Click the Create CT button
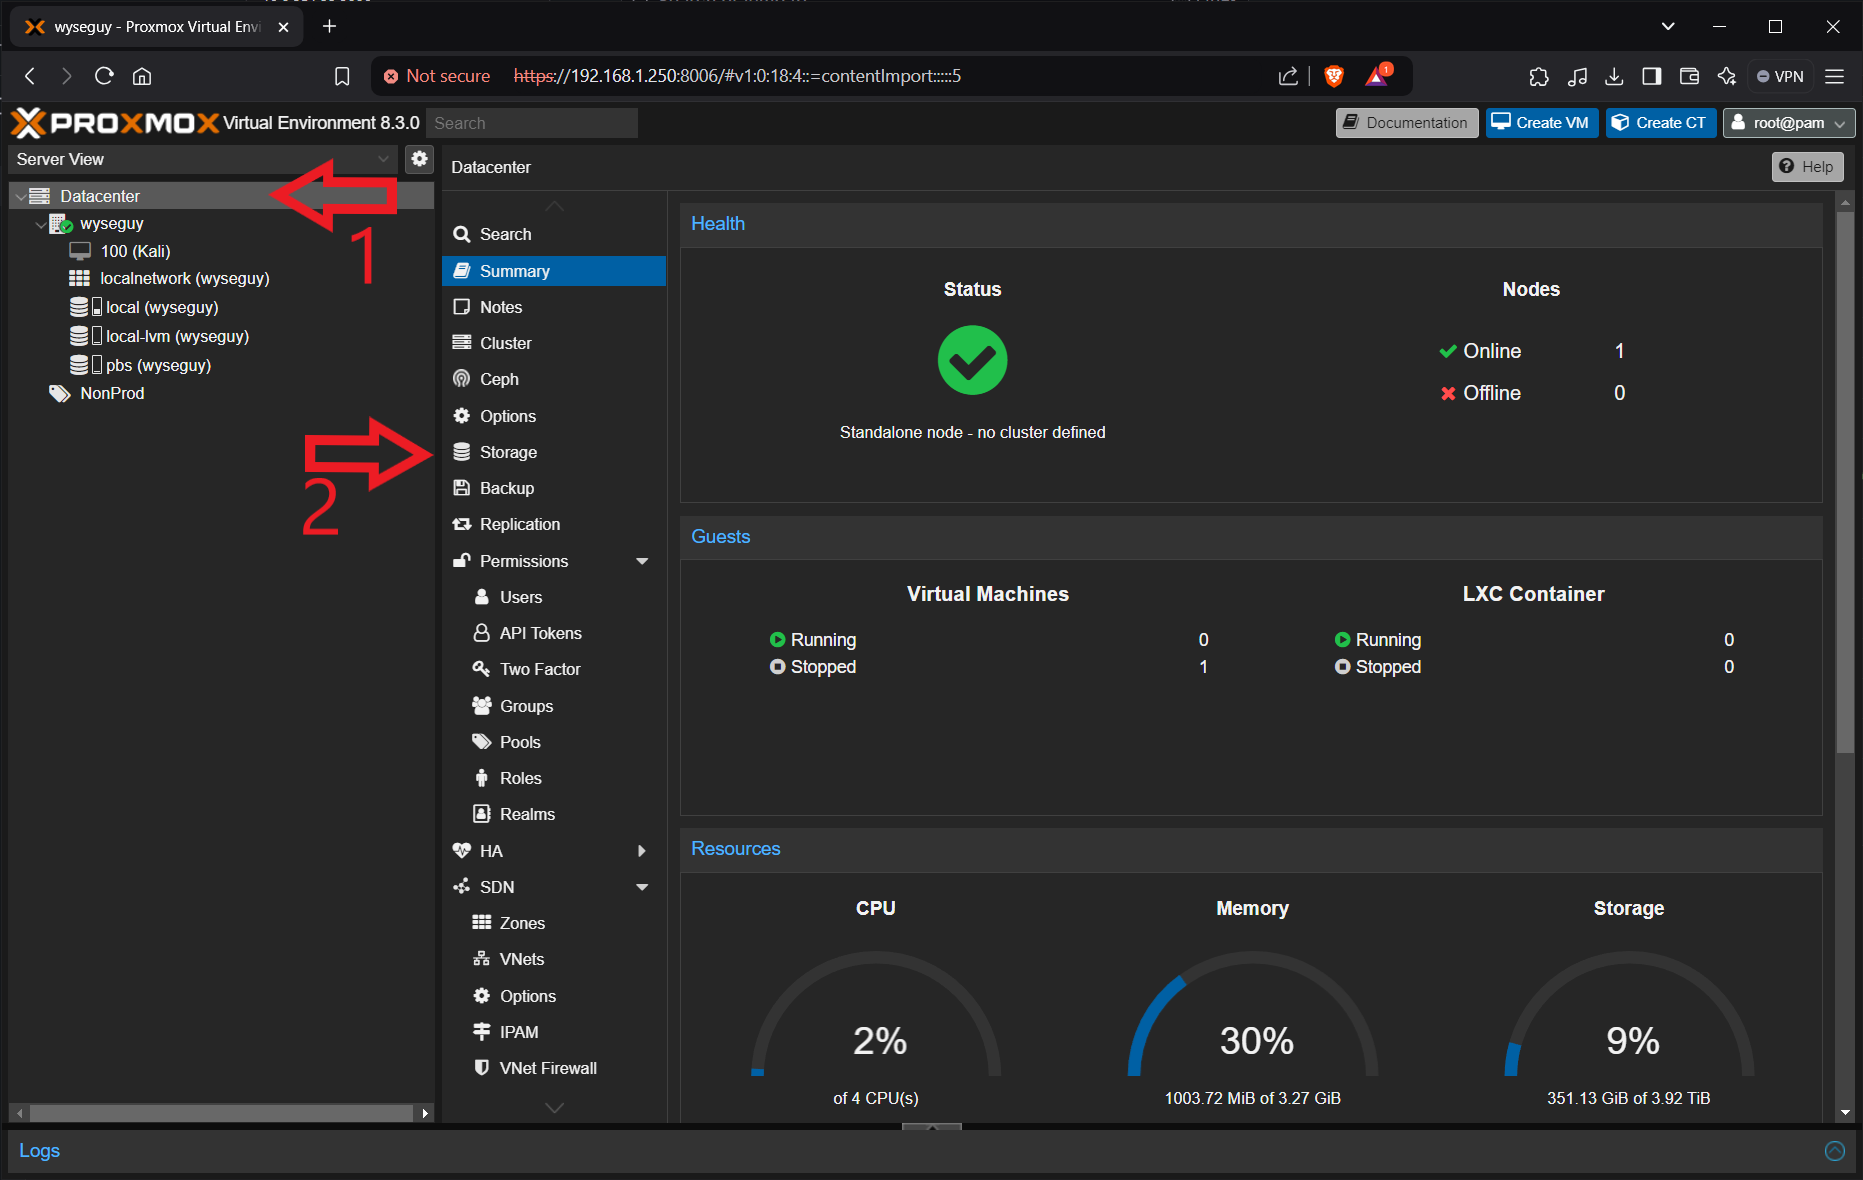 click(1661, 123)
